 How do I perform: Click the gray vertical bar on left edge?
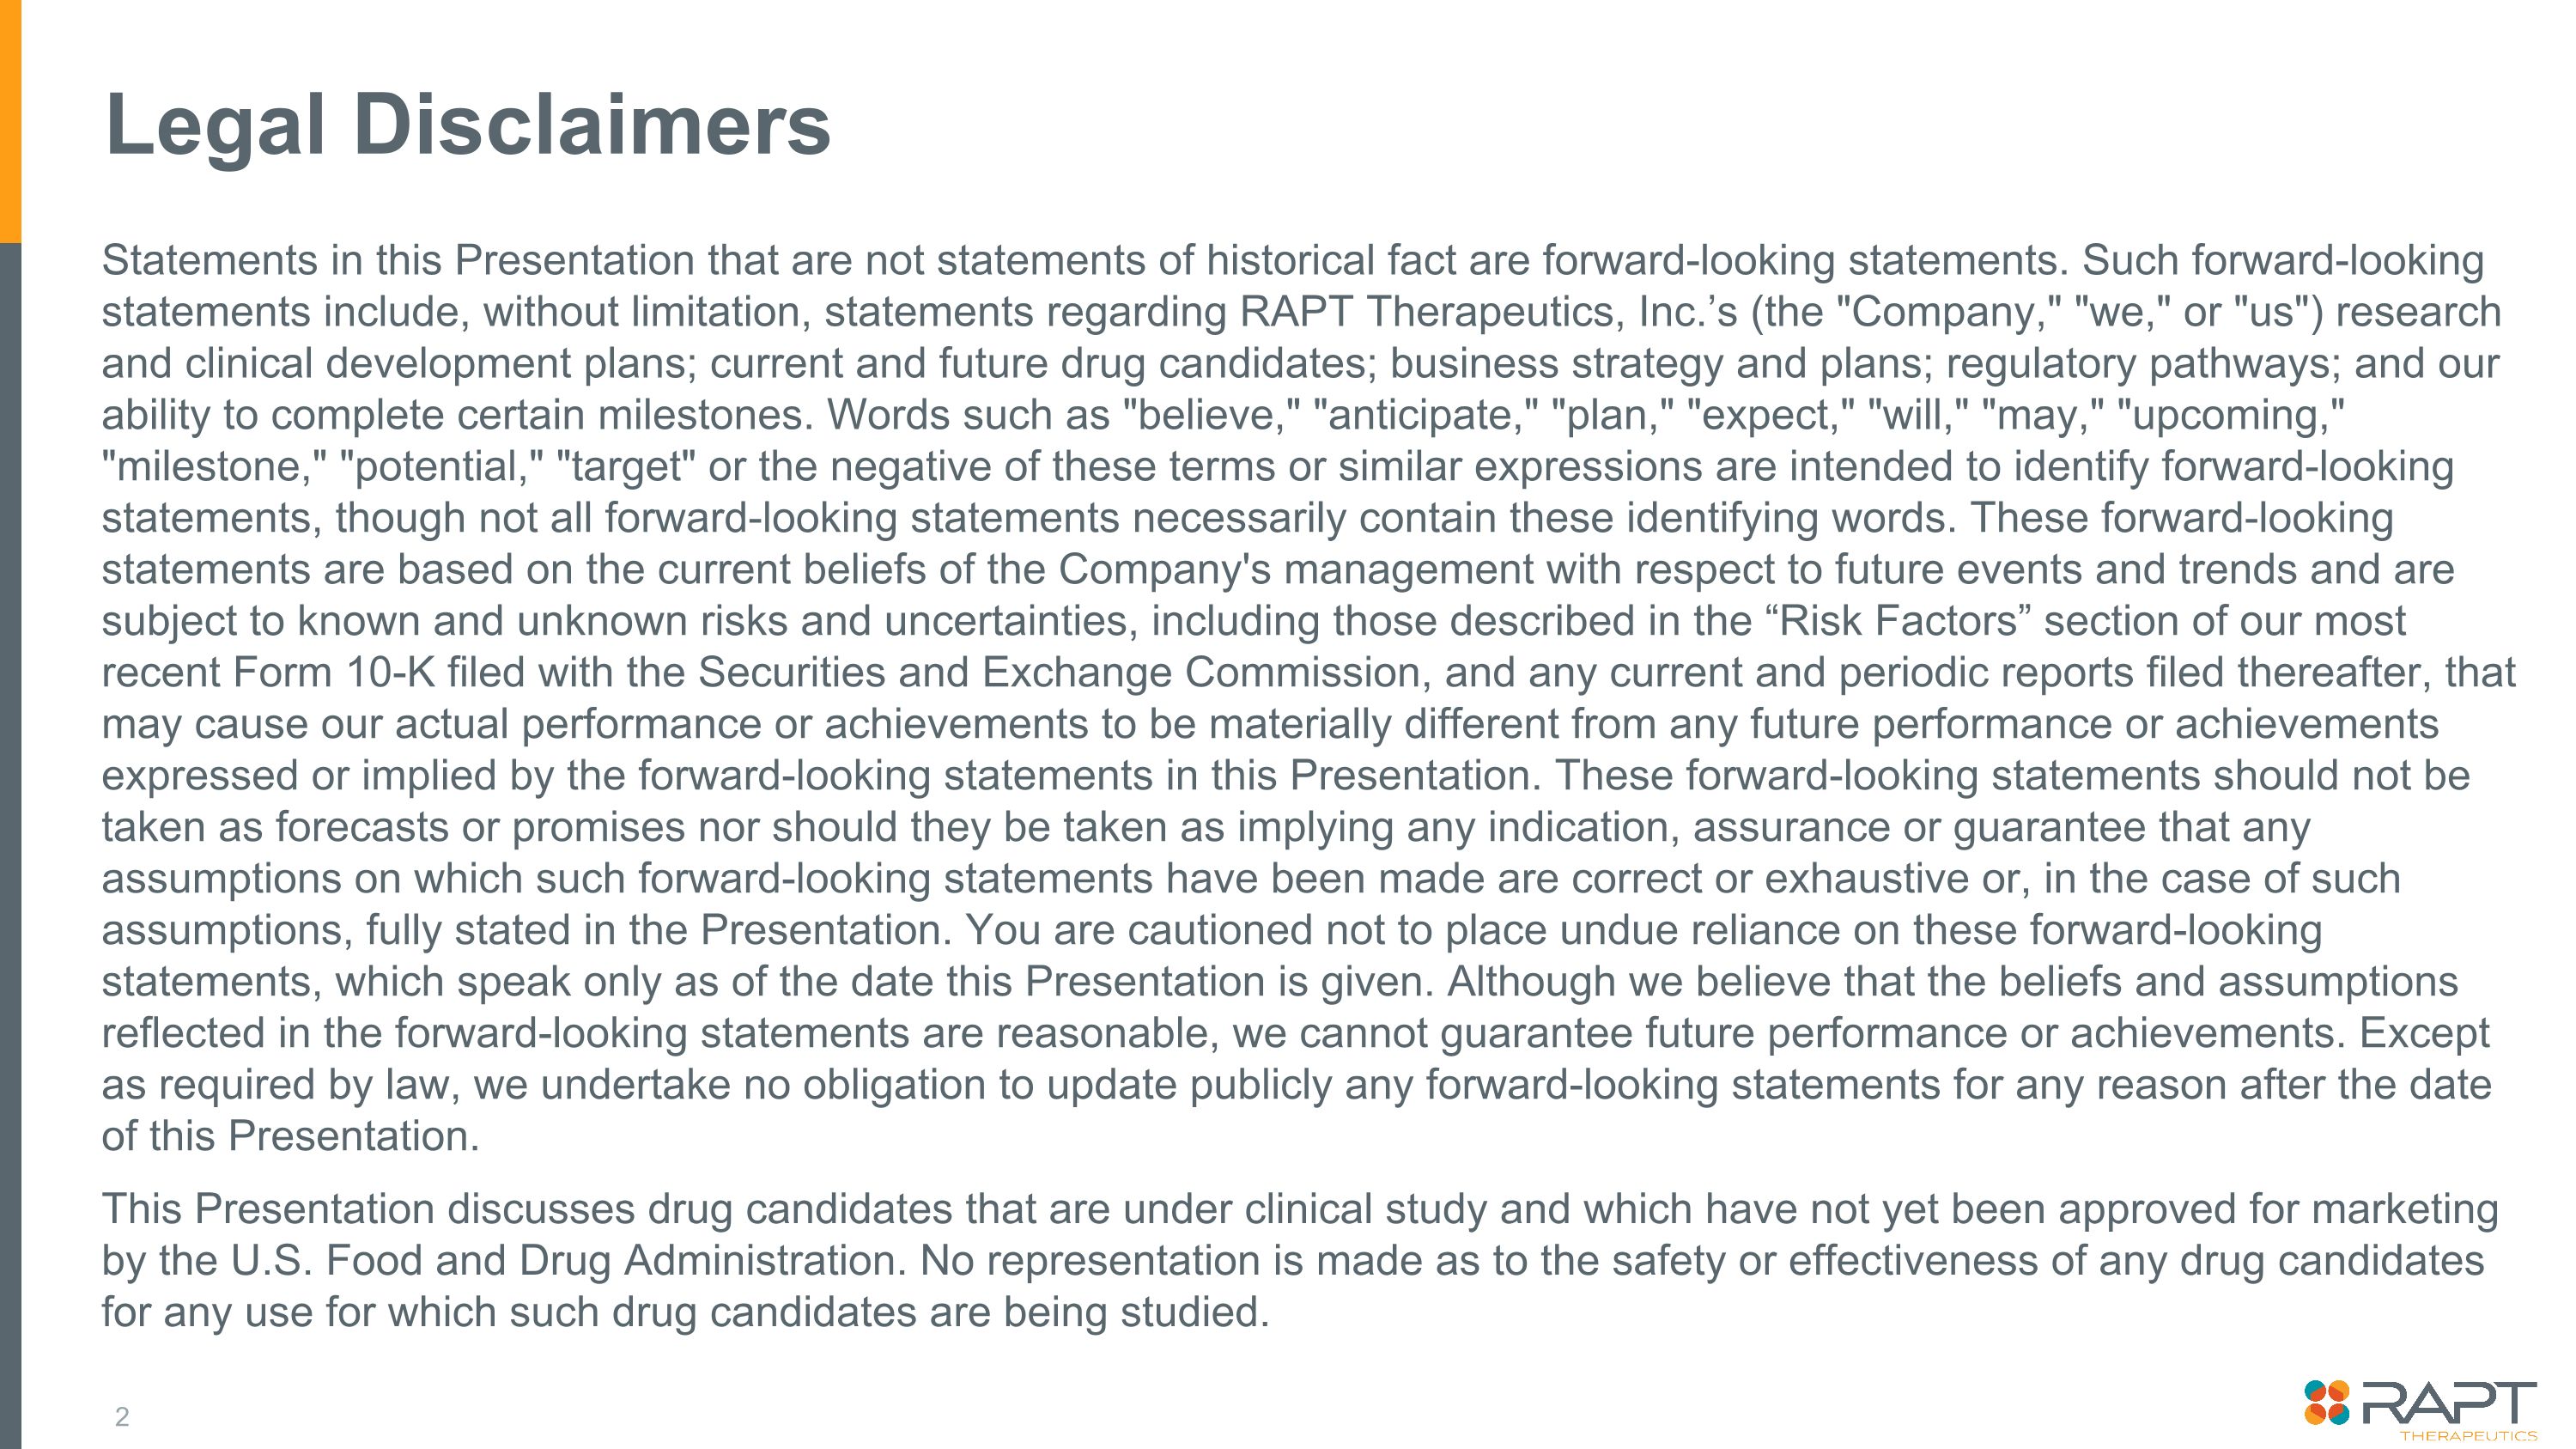10,840
